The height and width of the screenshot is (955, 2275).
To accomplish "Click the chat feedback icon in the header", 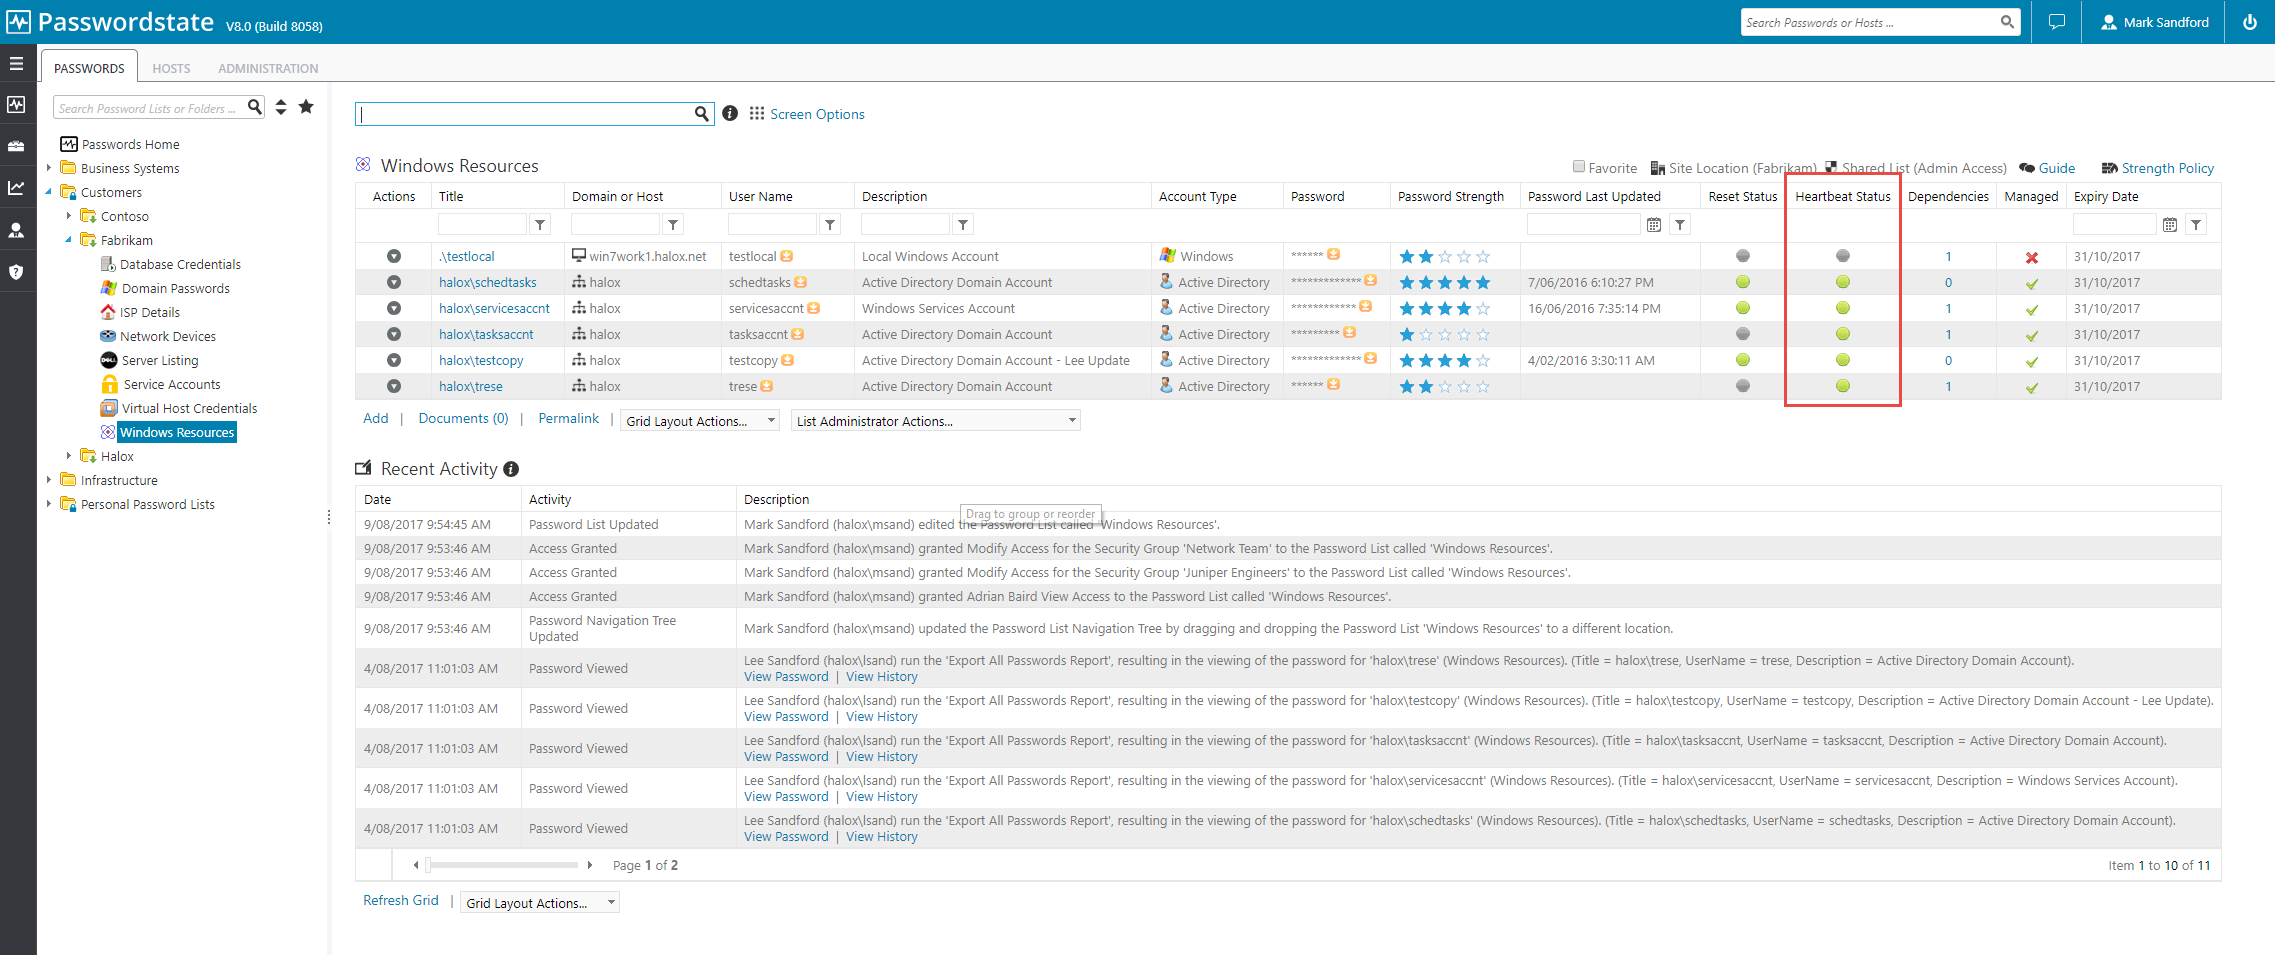I will coord(2056,22).
